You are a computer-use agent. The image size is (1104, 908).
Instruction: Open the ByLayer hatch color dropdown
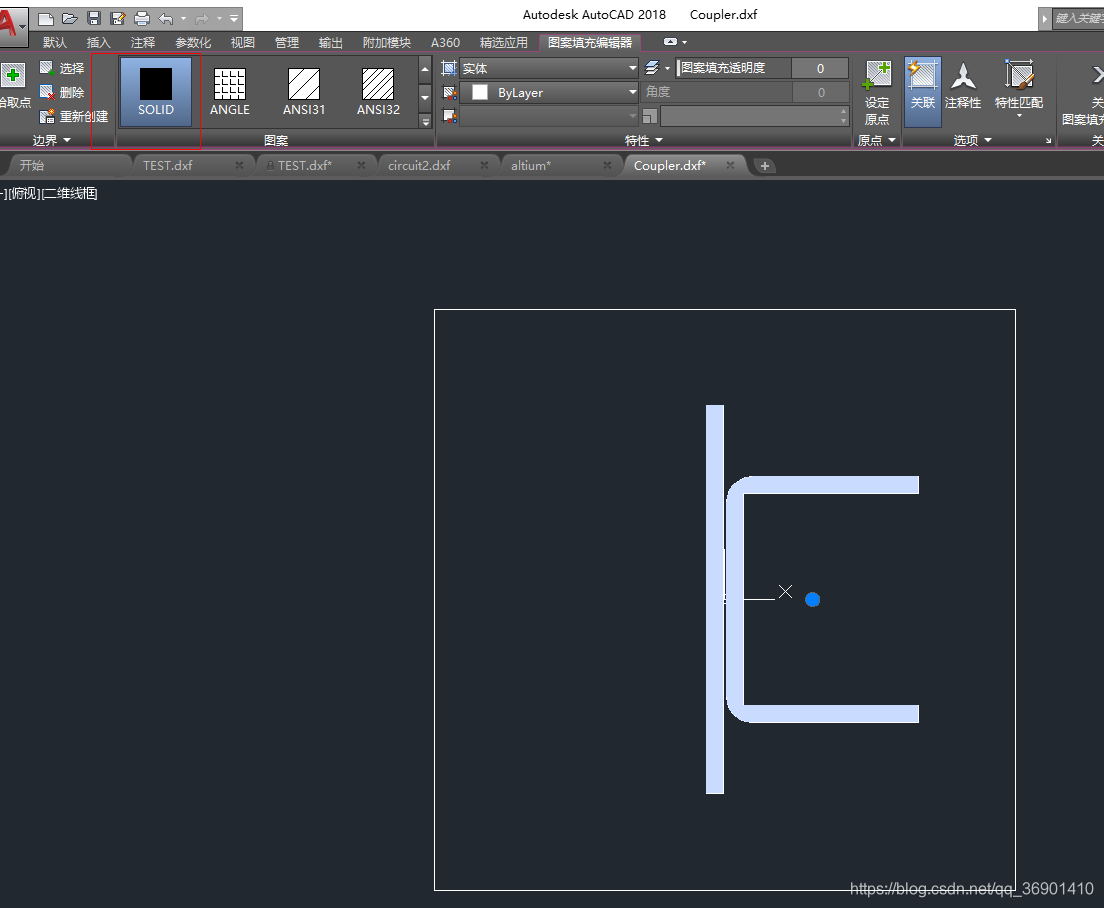[548, 92]
